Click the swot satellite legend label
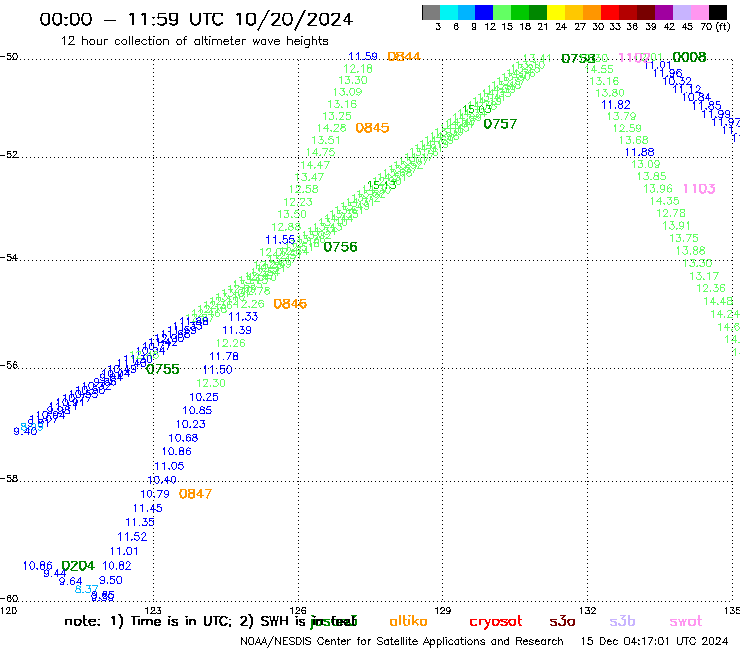 click(686, 621)
